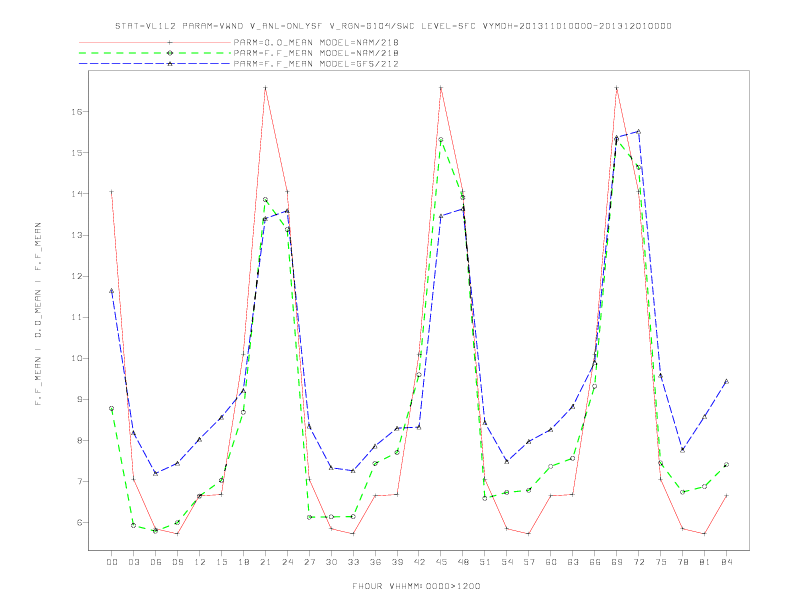Click x-axis tick label 24

tap(287, 562)
